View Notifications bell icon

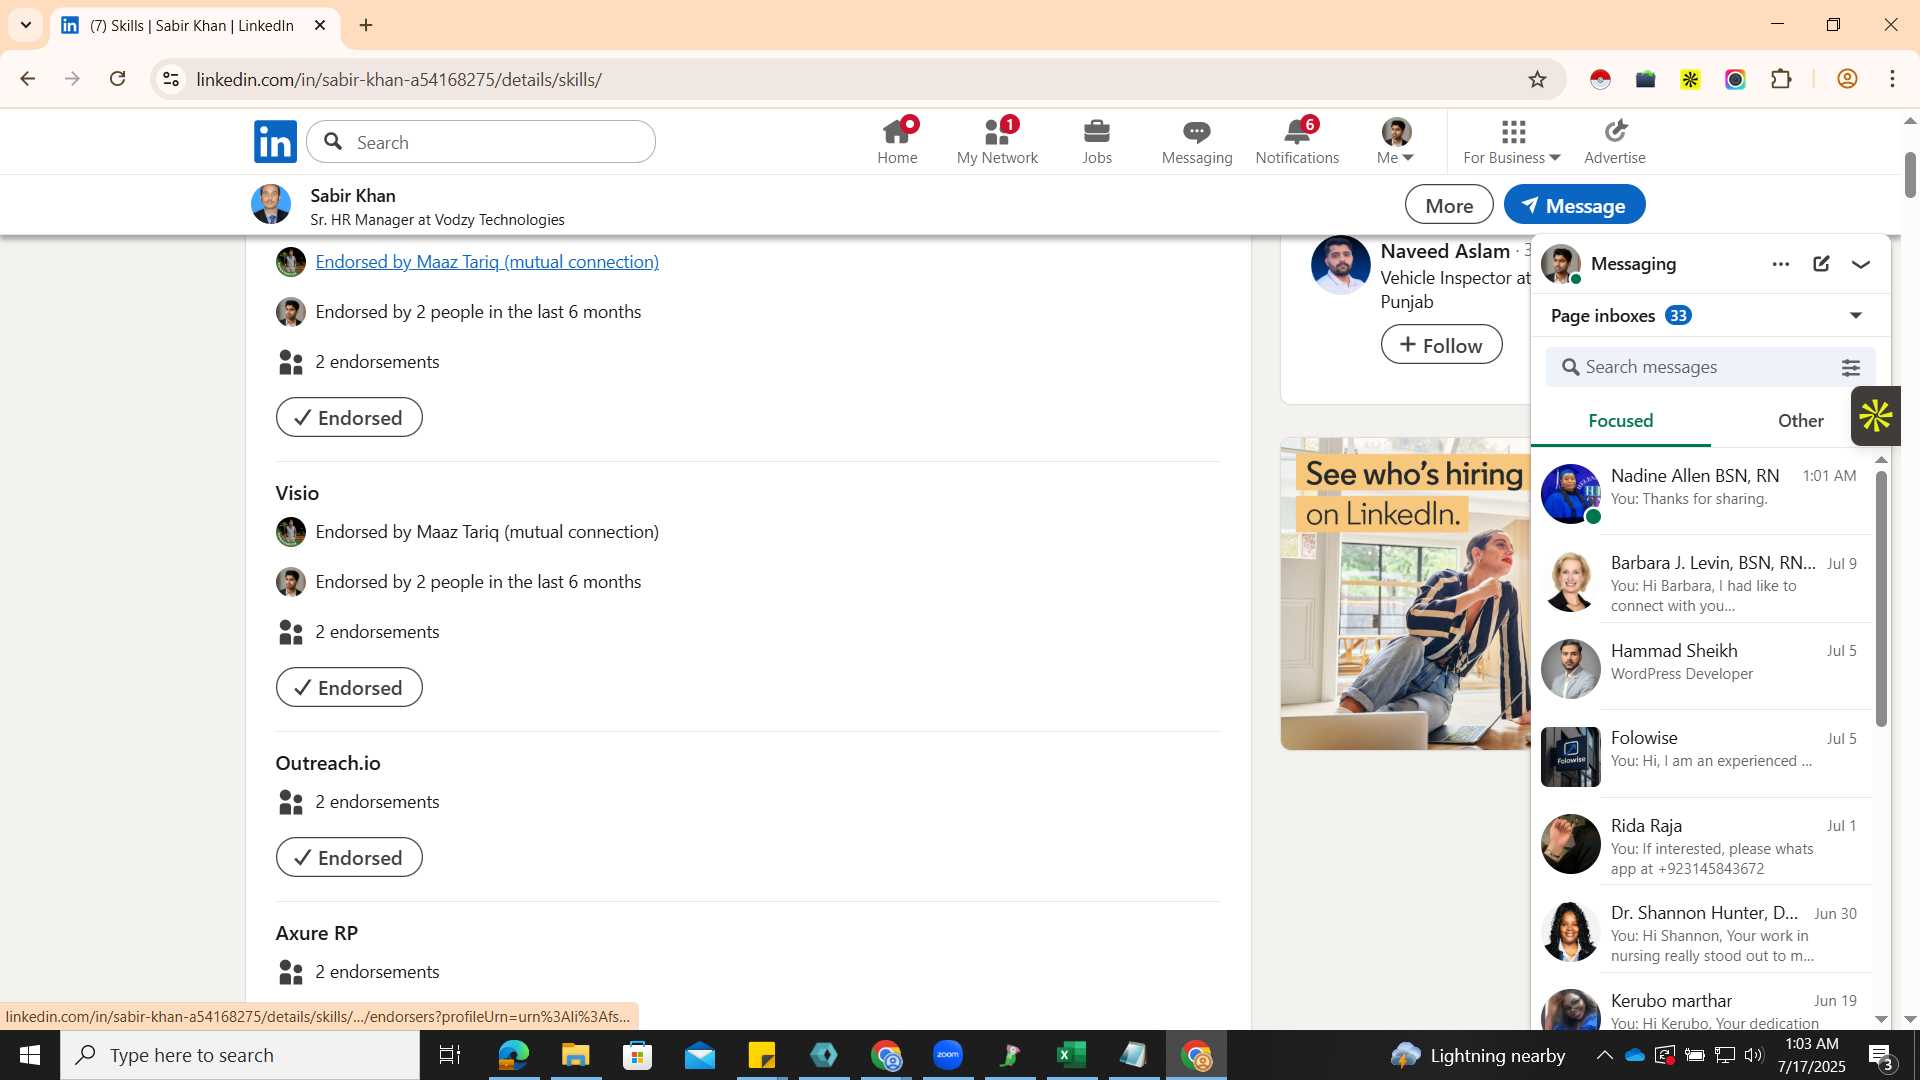(x=1297, y=141)
